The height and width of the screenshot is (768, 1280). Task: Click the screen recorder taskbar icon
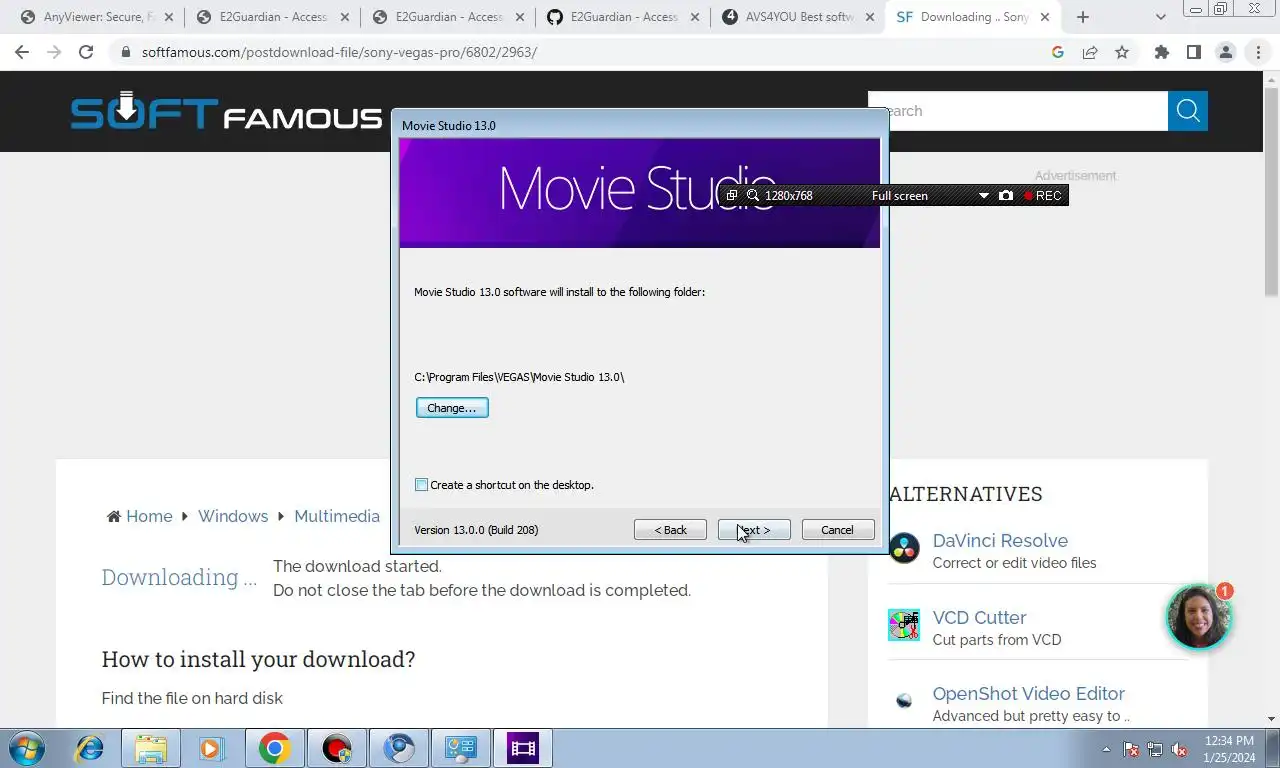pyautogui.click(x=337, y=748)
